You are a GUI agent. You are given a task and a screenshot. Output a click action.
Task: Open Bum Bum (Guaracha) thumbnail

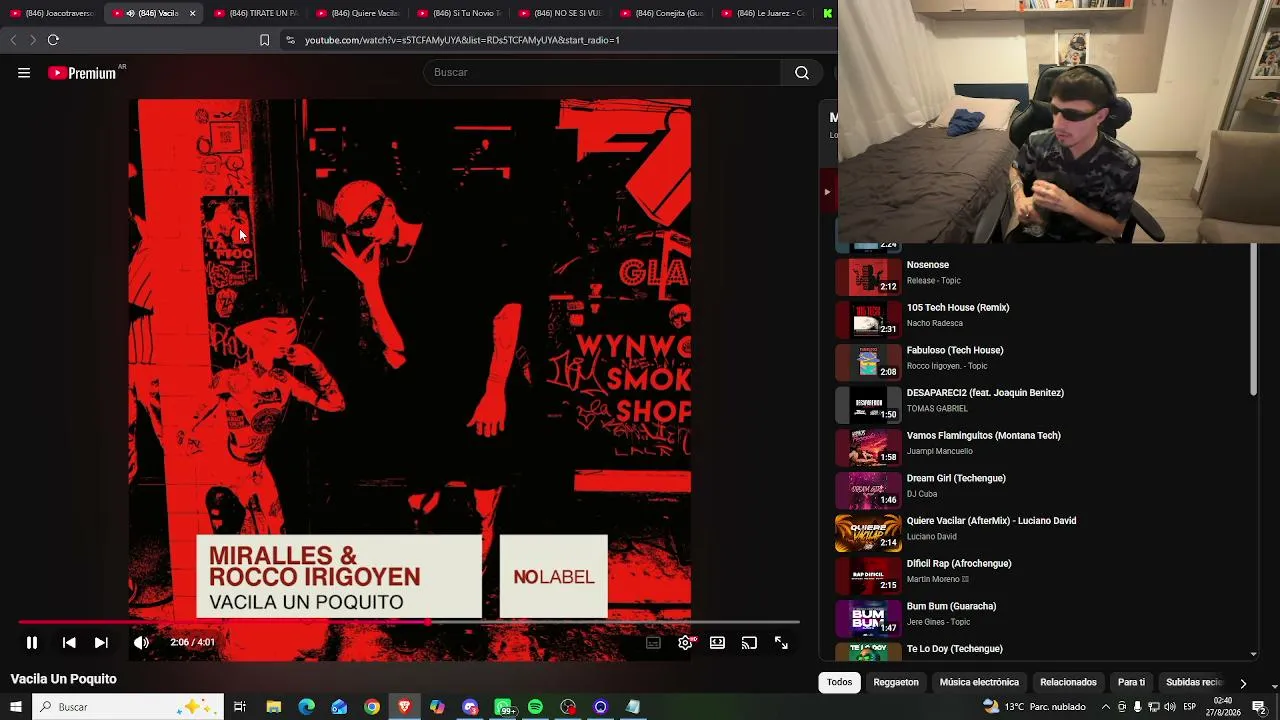(868, 617)
